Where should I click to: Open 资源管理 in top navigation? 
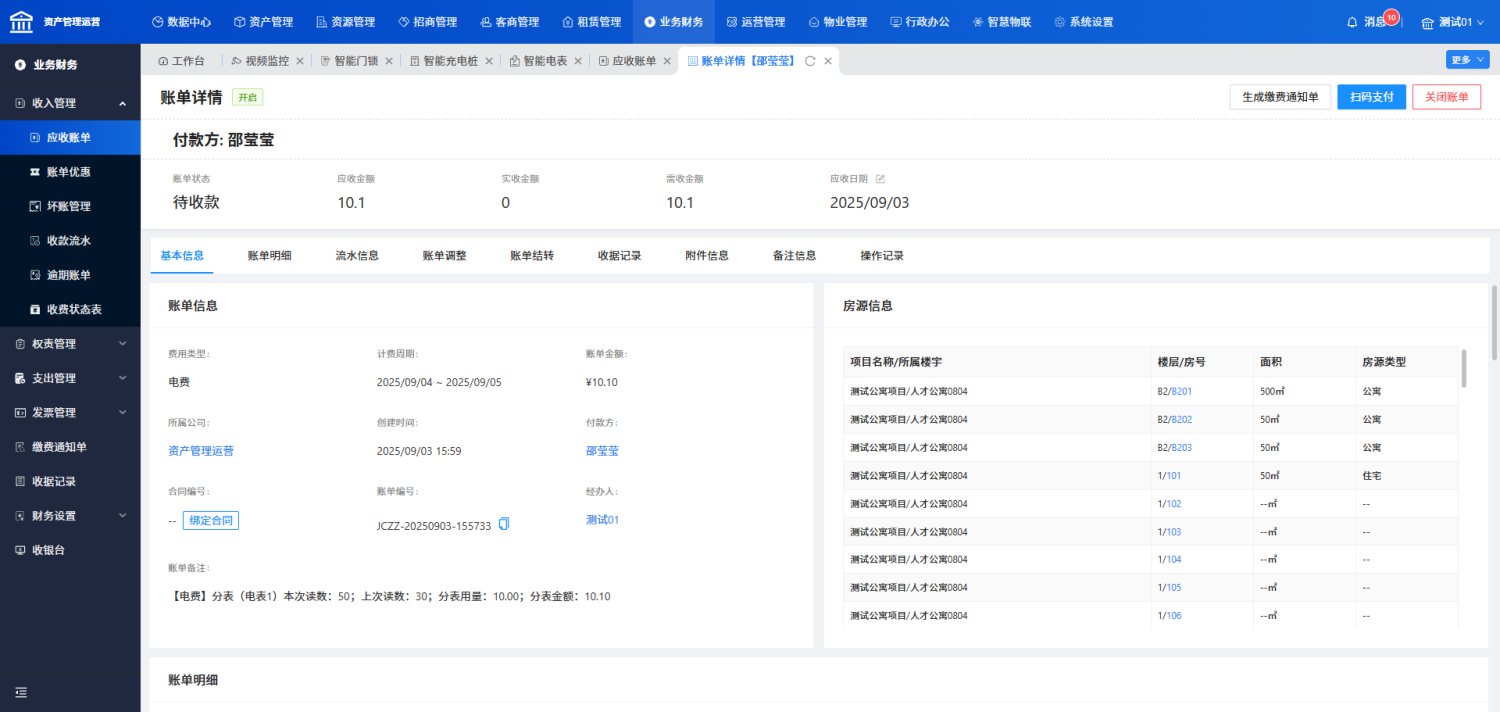pyautogui.click(x=345, y=22)
